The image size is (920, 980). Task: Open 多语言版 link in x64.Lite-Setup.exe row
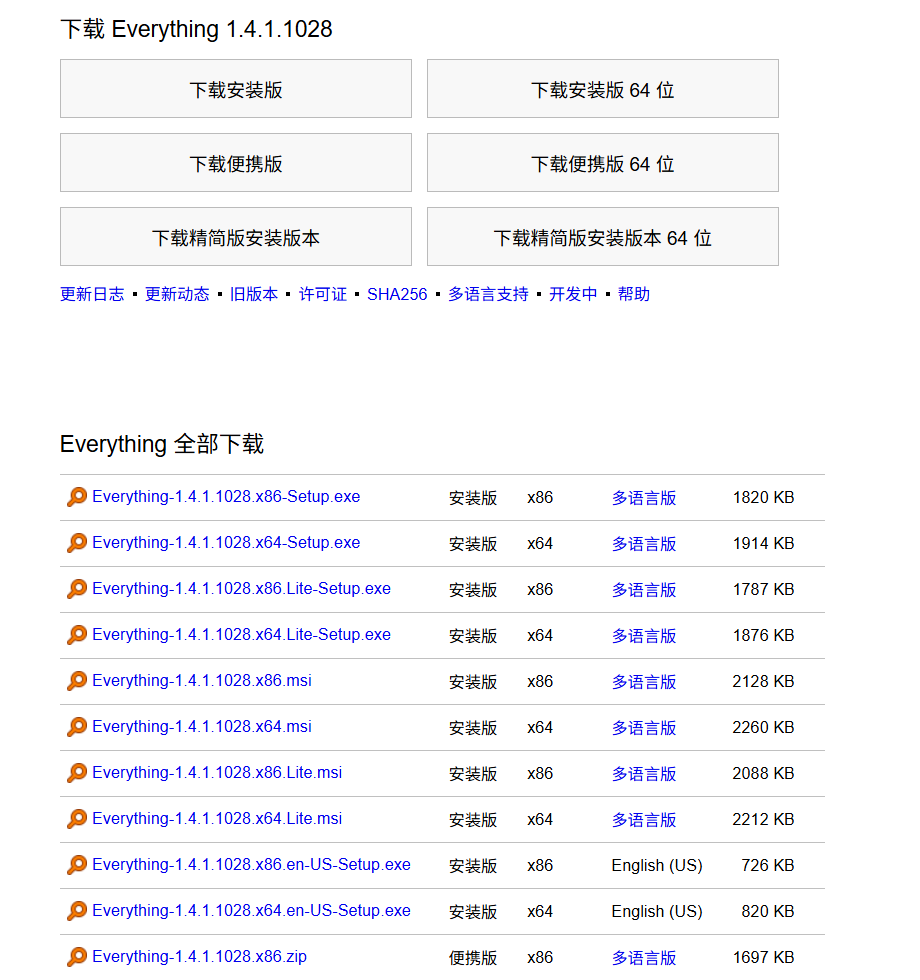click(644, 636)
